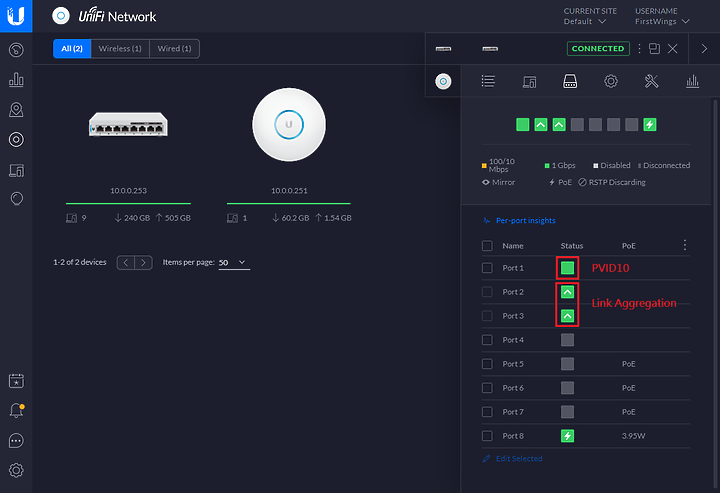Open the Per-port insights link

click(x=525, y=220)
